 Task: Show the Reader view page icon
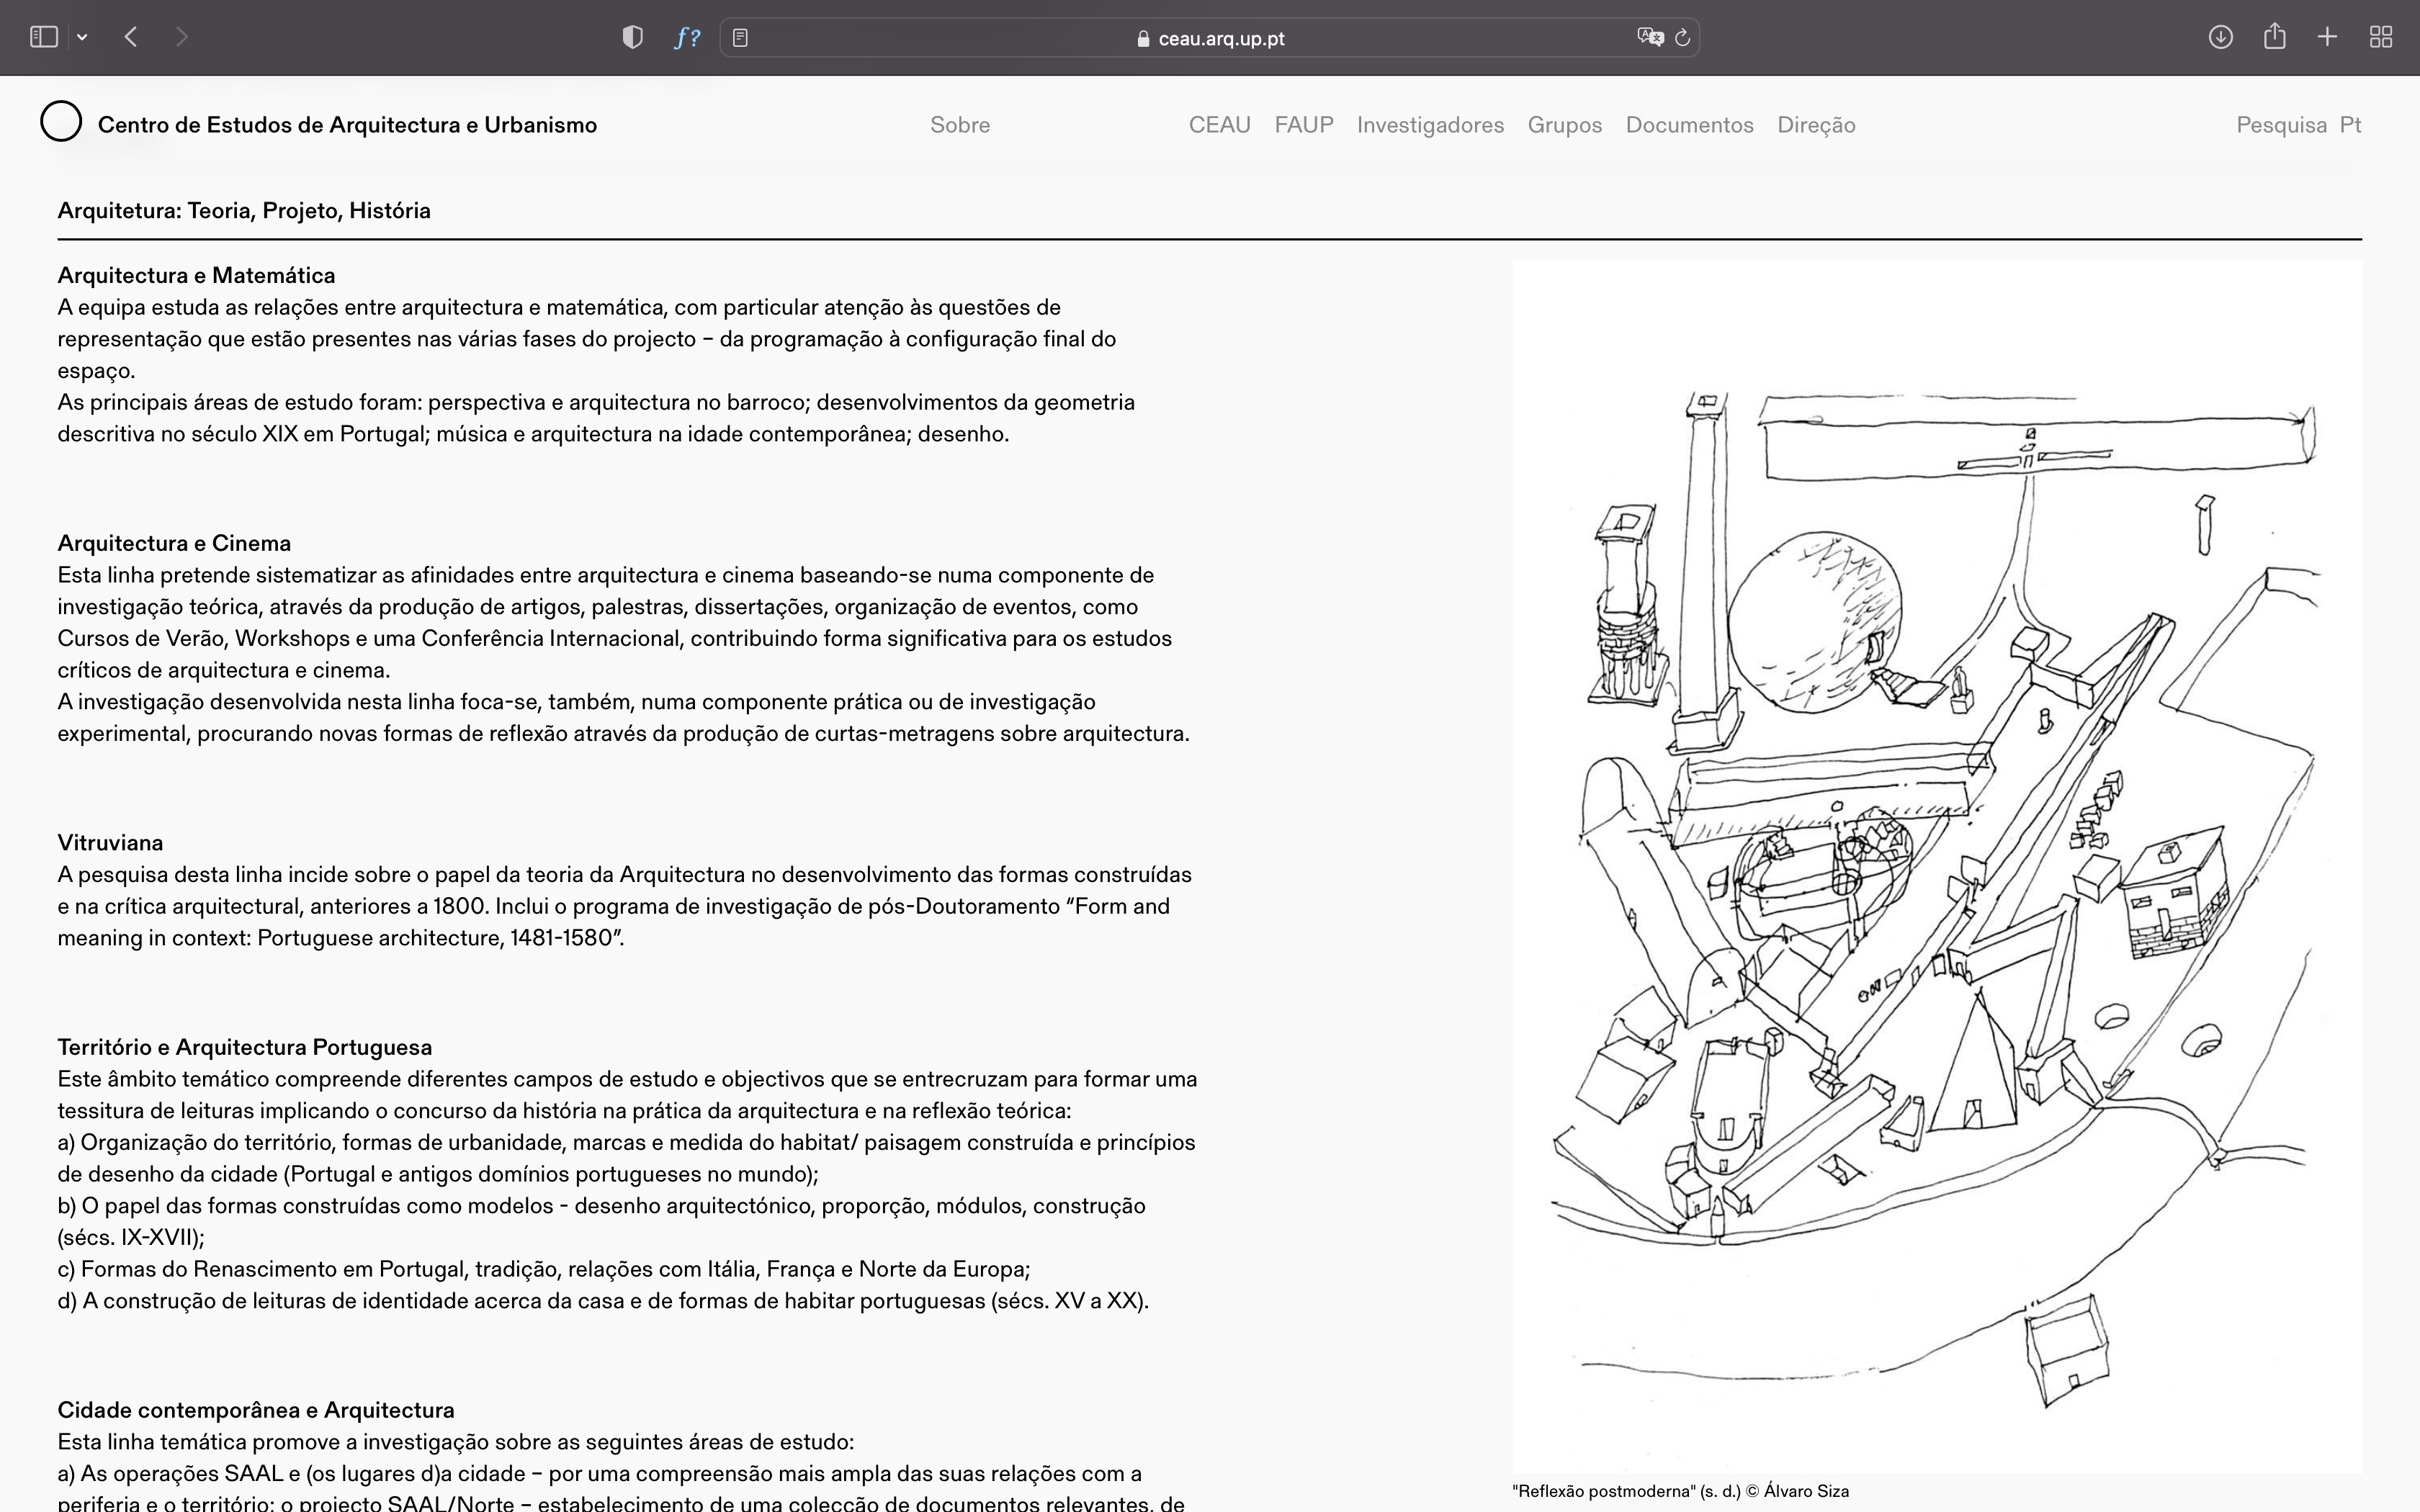pos(740,37)
